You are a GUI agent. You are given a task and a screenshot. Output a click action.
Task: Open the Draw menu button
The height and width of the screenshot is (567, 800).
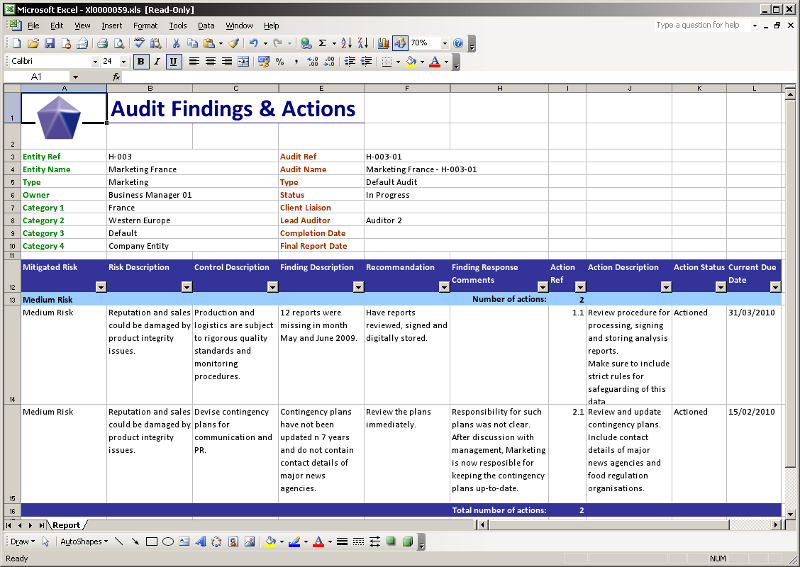point(22,541)
